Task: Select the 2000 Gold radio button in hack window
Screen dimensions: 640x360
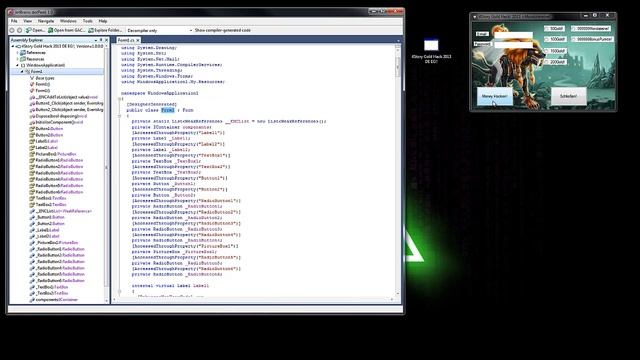Action: [x=556, y=62]
